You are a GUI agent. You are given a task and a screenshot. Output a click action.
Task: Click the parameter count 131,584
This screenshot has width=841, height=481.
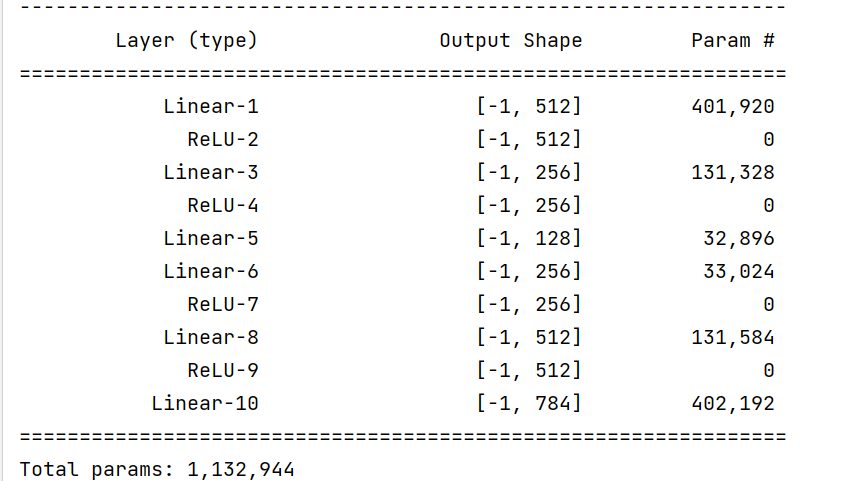pyautogui.click(x=733, y=337)
